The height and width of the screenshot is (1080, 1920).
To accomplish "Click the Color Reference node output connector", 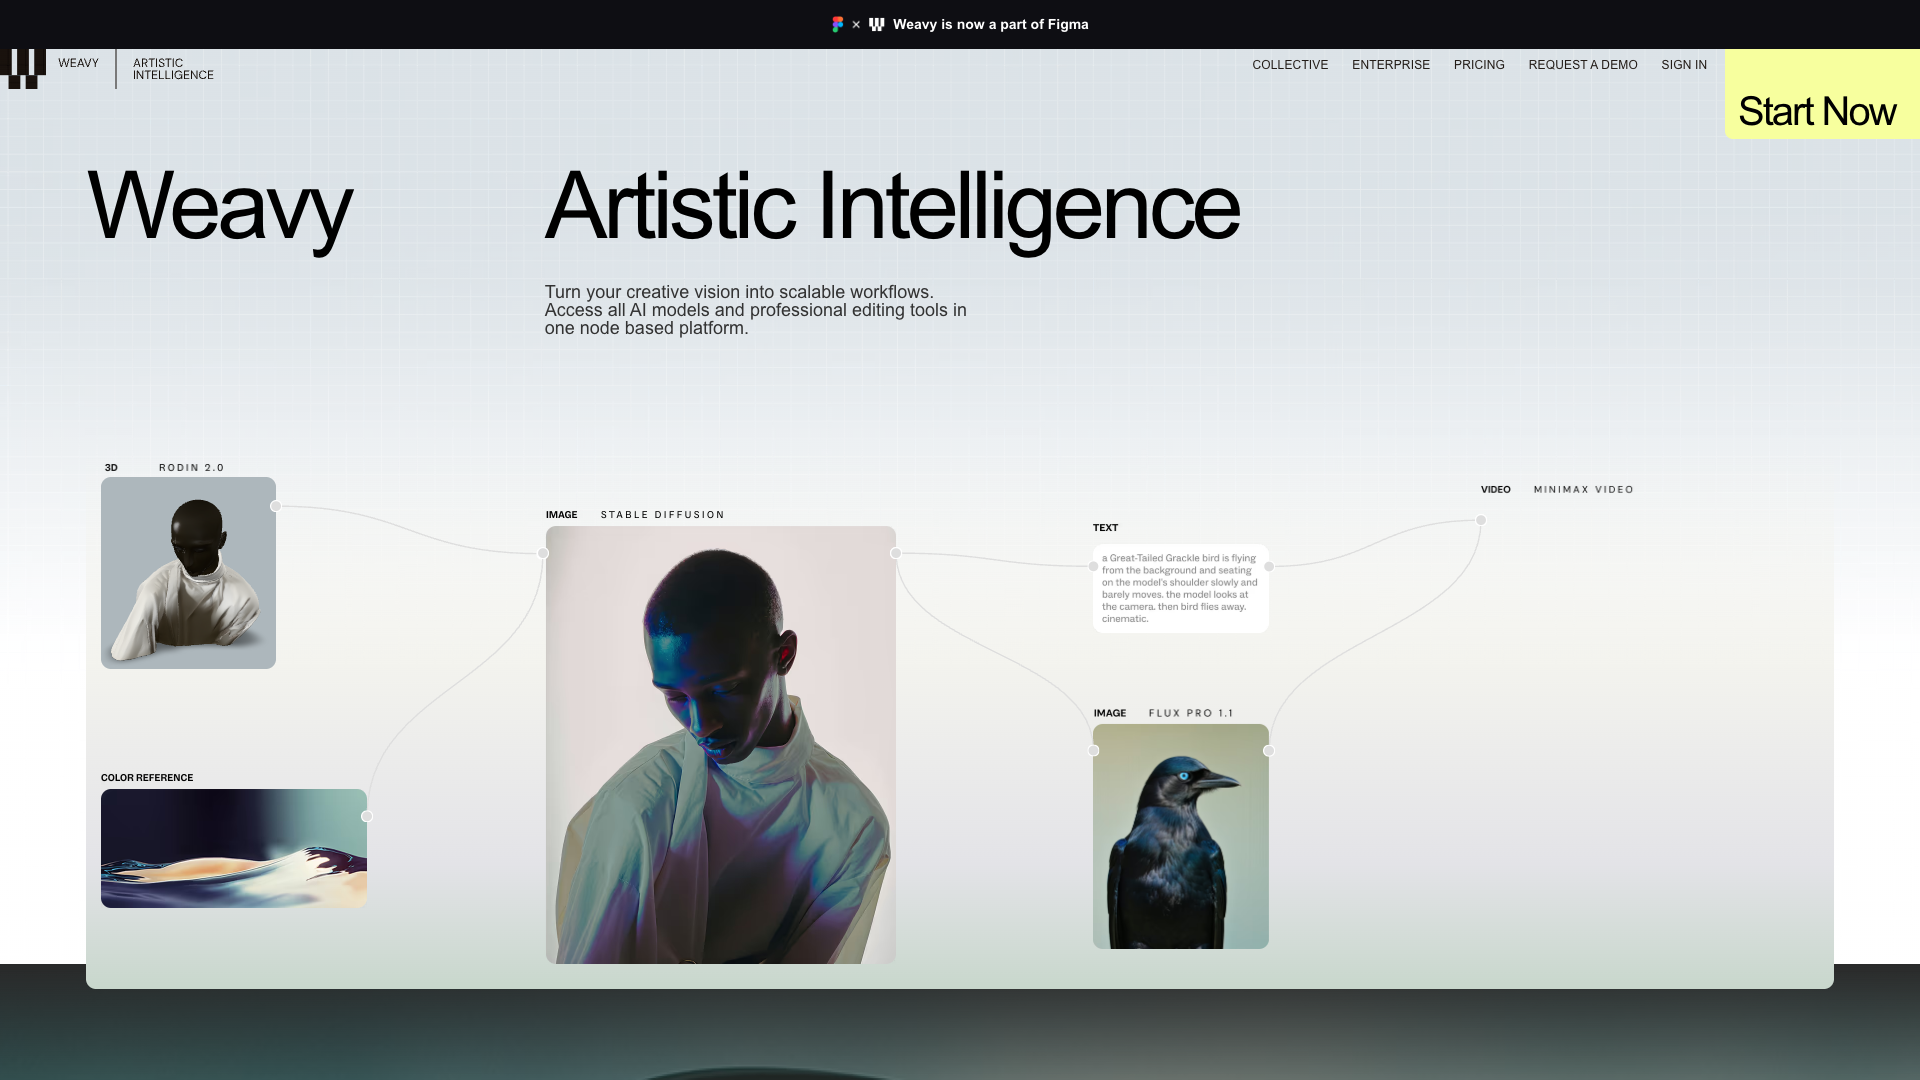I will tap(367, 816).
